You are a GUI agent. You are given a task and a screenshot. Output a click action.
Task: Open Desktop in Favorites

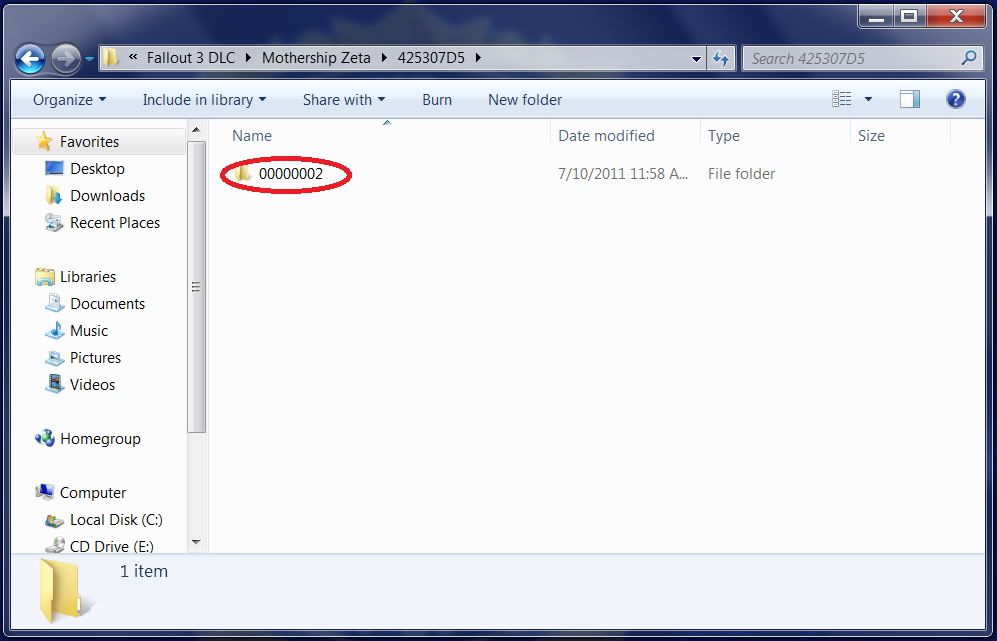coord(97,169)
